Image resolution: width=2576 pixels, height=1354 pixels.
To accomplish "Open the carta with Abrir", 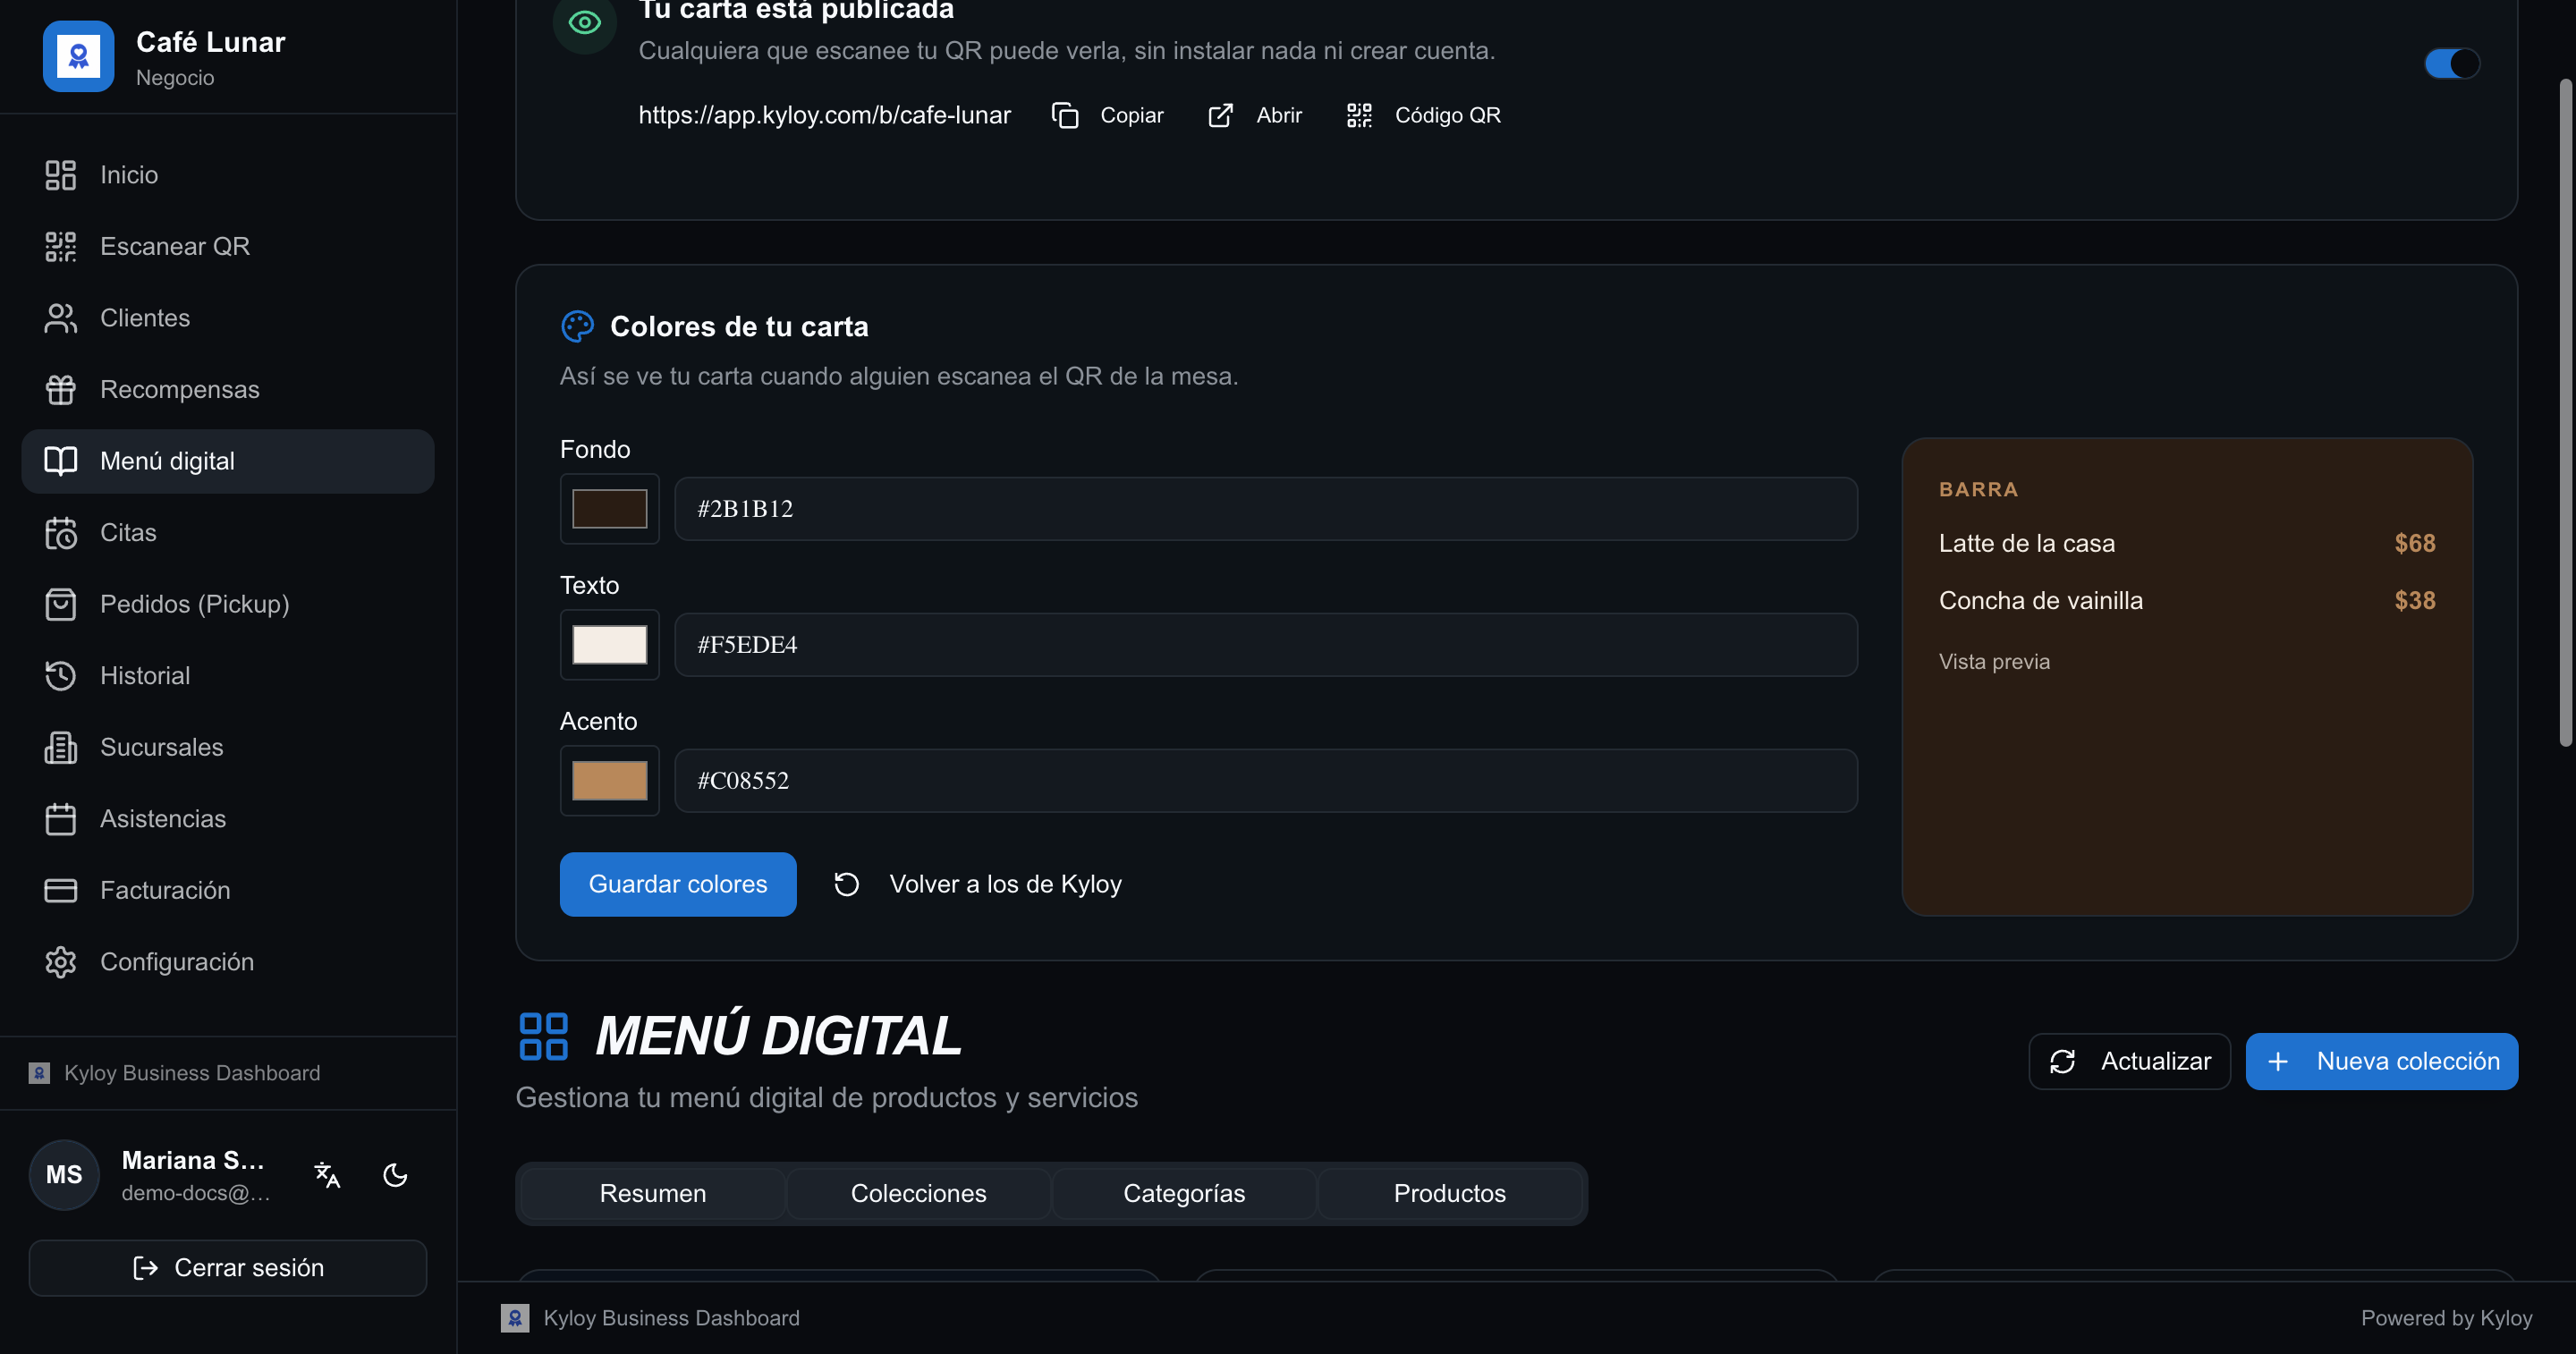I will click(x=1255, y=116).
